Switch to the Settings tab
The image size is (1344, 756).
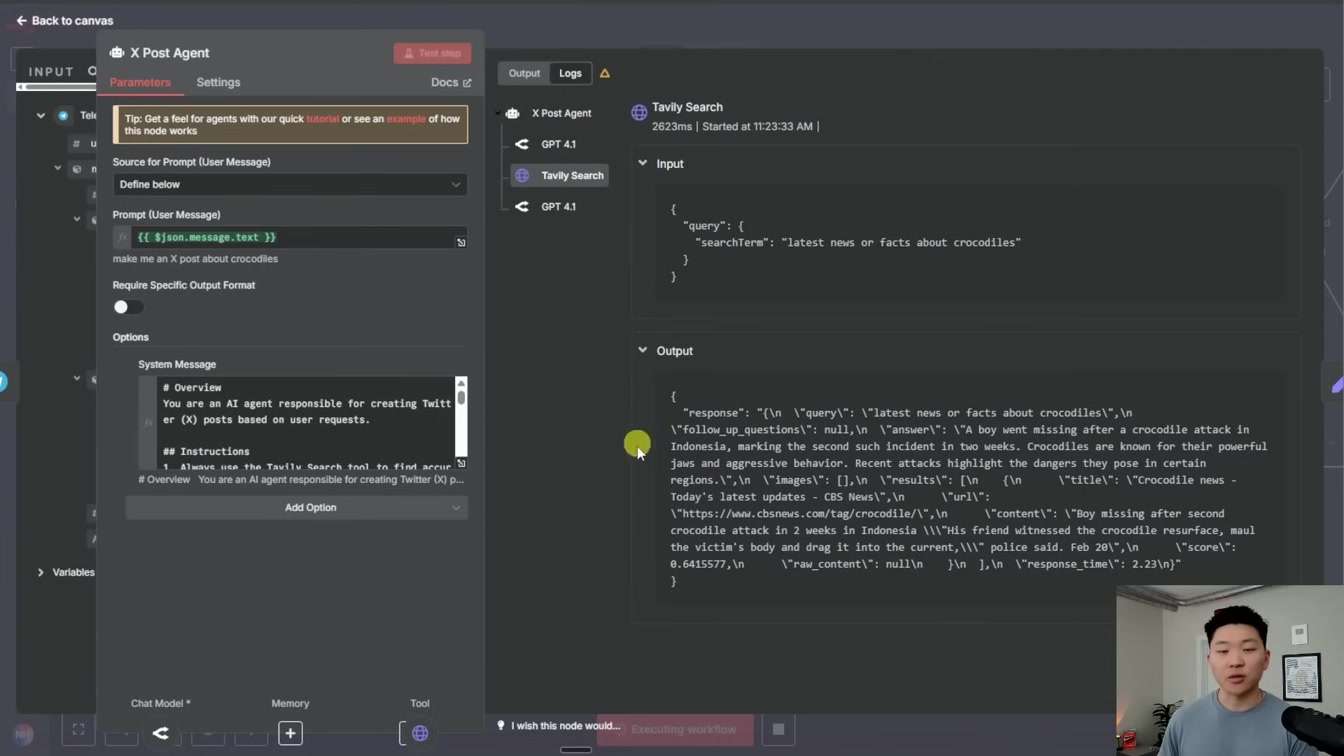click(218, 83)
